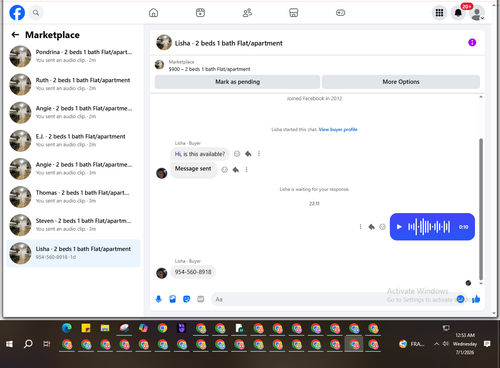Viewport: 500px width, 368px height.
Task: Select Lisha conversation in list
Action: 73,253
